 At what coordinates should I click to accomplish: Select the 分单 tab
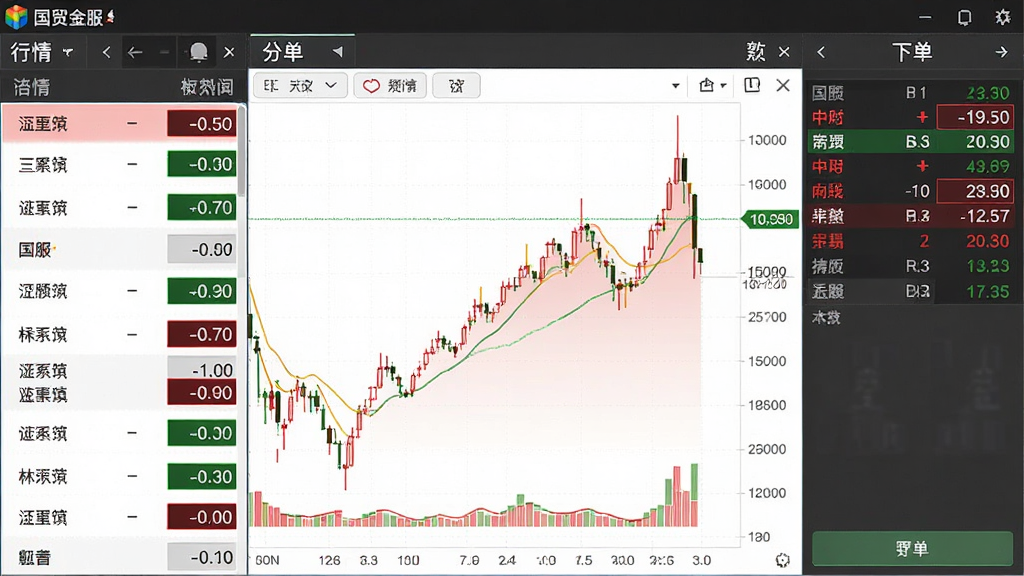[283, 52]
